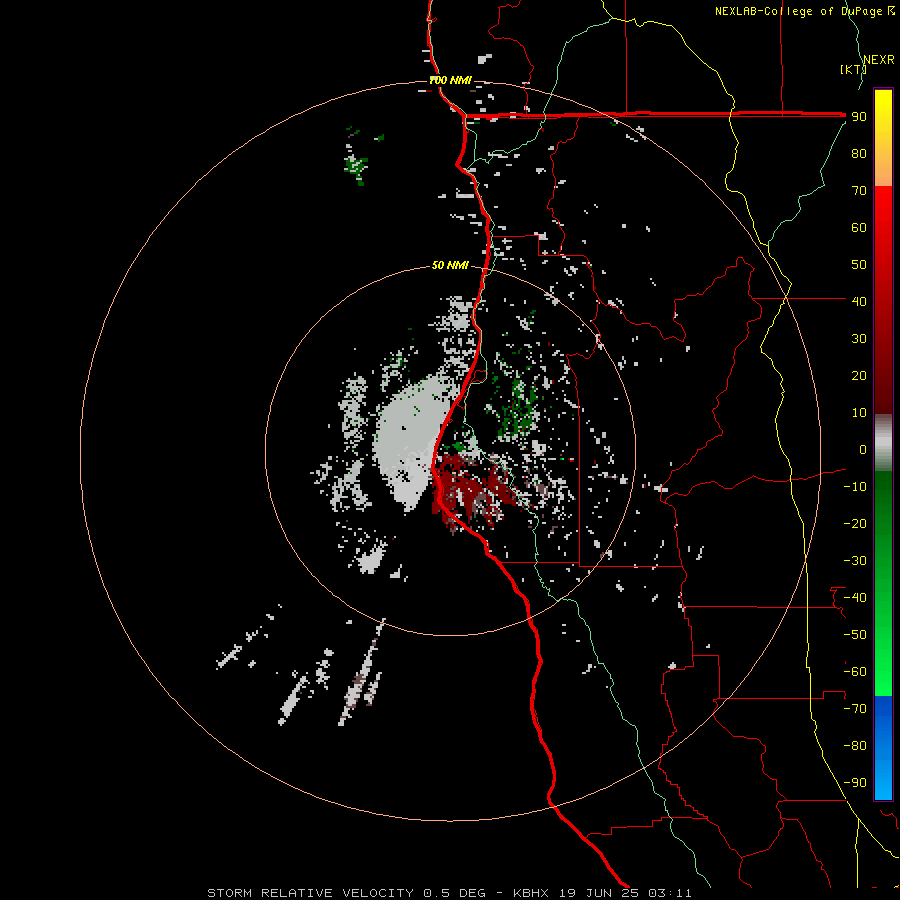Click the NEXLAB-College of DuPage credit text
900x900 pixels.
pyautogui.click(x=804, y=11)
